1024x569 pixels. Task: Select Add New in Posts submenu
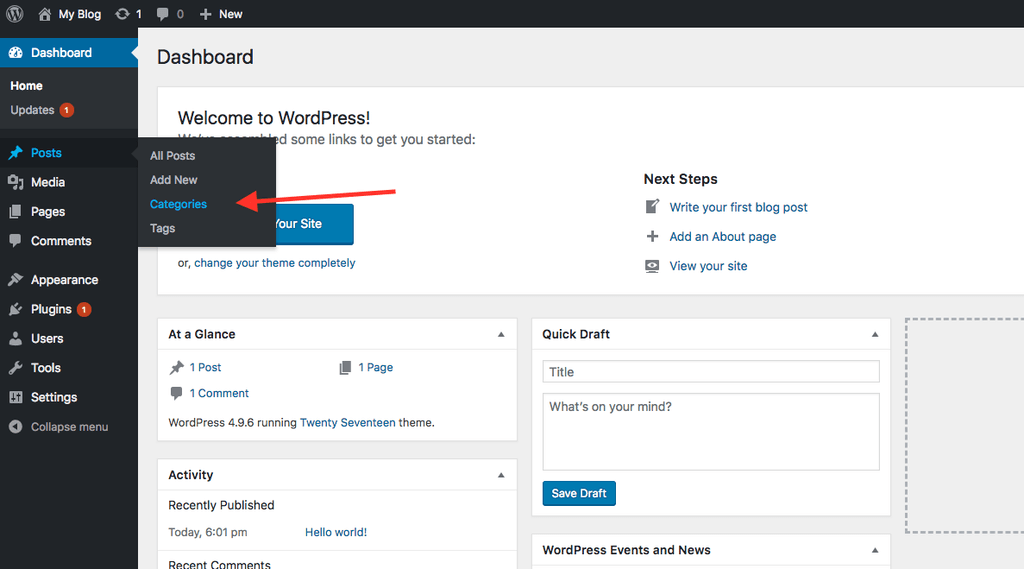[174, 180]
